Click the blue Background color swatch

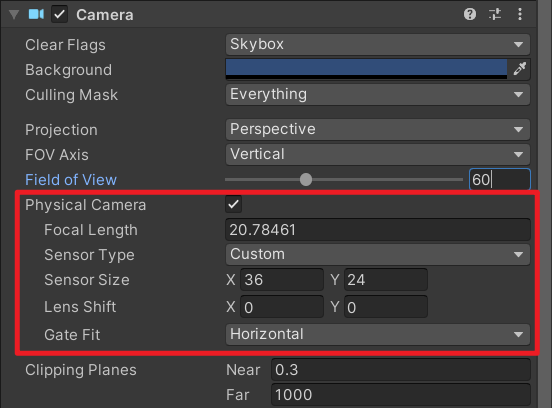click(x=366, y=69)
